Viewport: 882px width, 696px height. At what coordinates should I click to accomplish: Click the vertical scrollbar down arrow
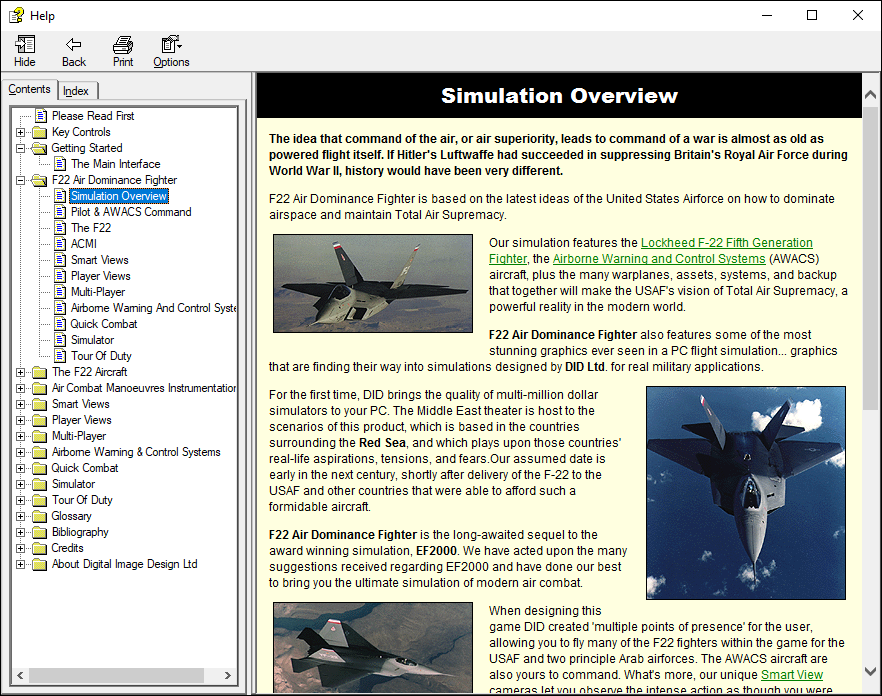coord(870,671)
